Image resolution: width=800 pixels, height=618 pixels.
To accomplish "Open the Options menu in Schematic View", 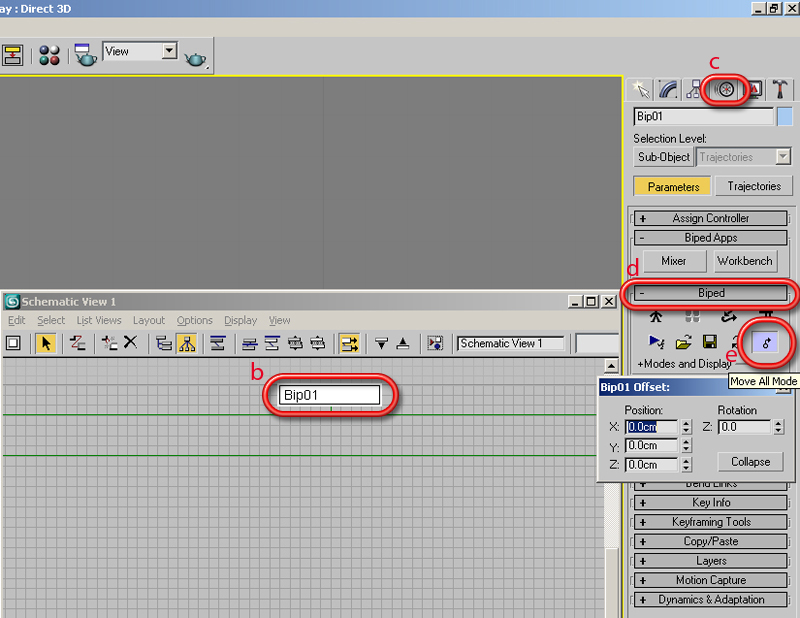I will pos(194,320).
